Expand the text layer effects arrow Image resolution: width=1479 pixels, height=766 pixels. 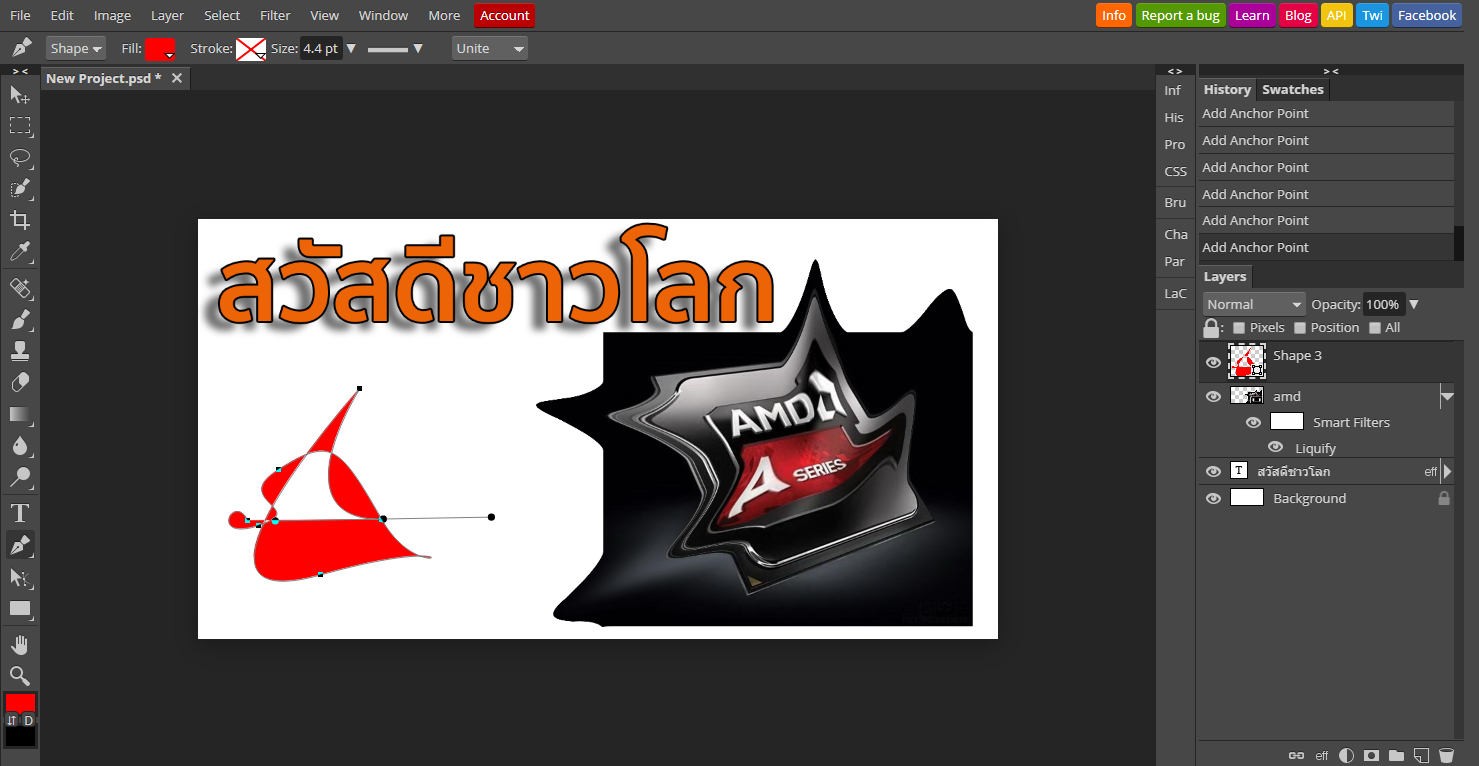[1447, 471]
